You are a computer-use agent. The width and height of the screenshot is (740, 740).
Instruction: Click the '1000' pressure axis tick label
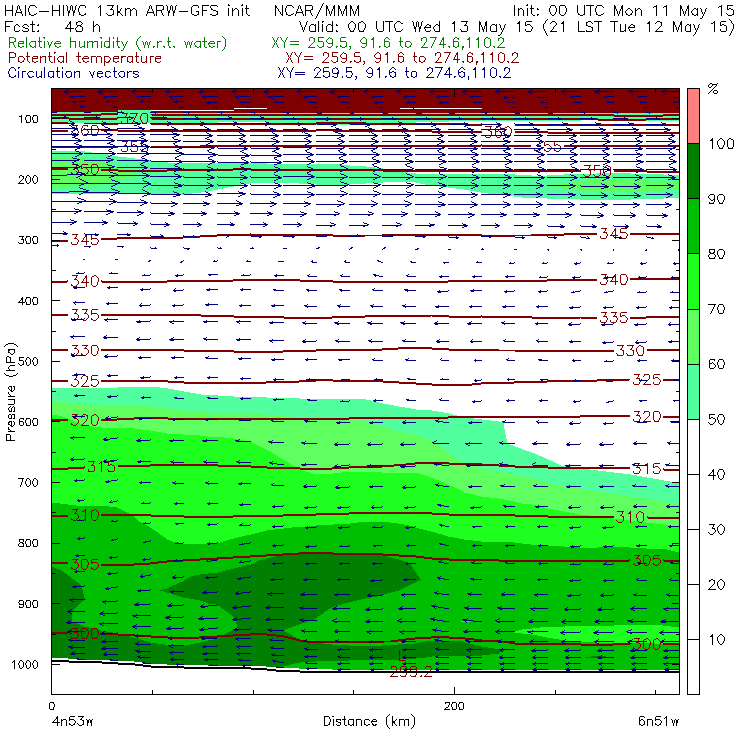[x=25, y=664]
